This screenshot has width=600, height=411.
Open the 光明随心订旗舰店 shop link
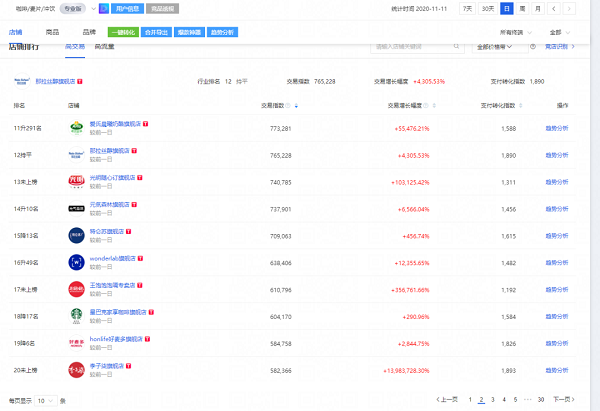pyautogui.click(x=112, y=178)
